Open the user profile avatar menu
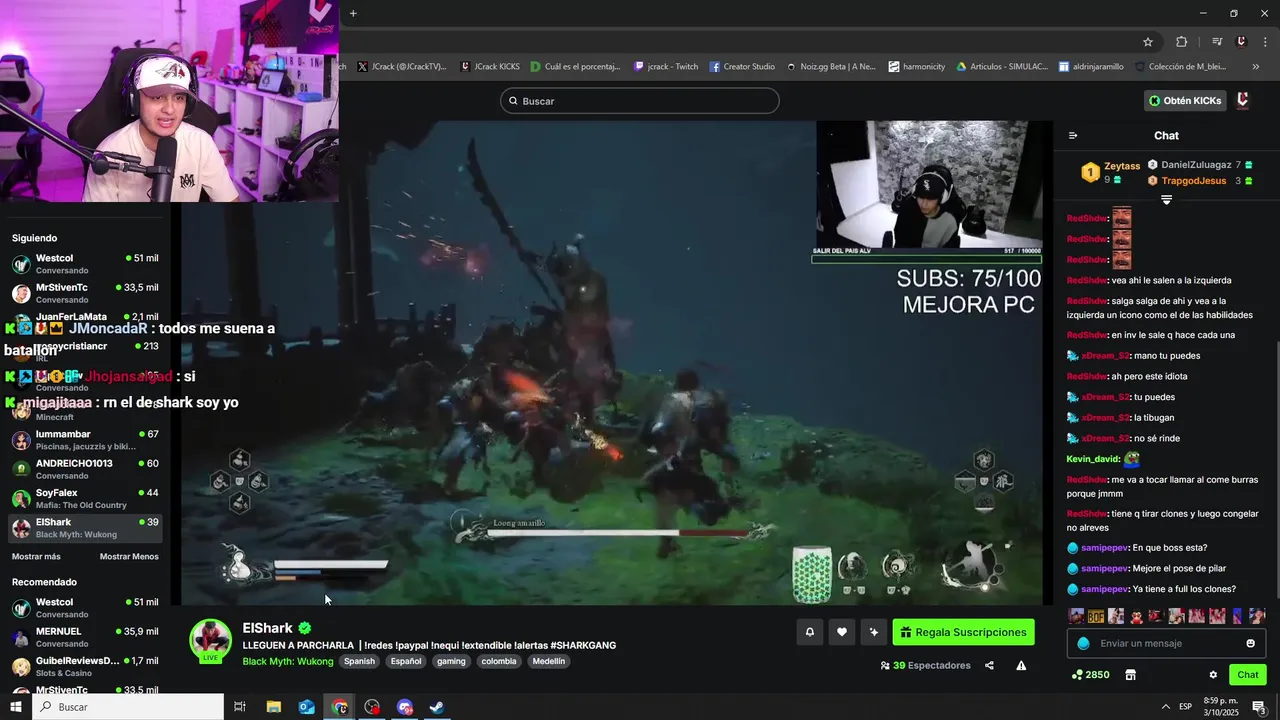1280x720 pixels. 1243,101
